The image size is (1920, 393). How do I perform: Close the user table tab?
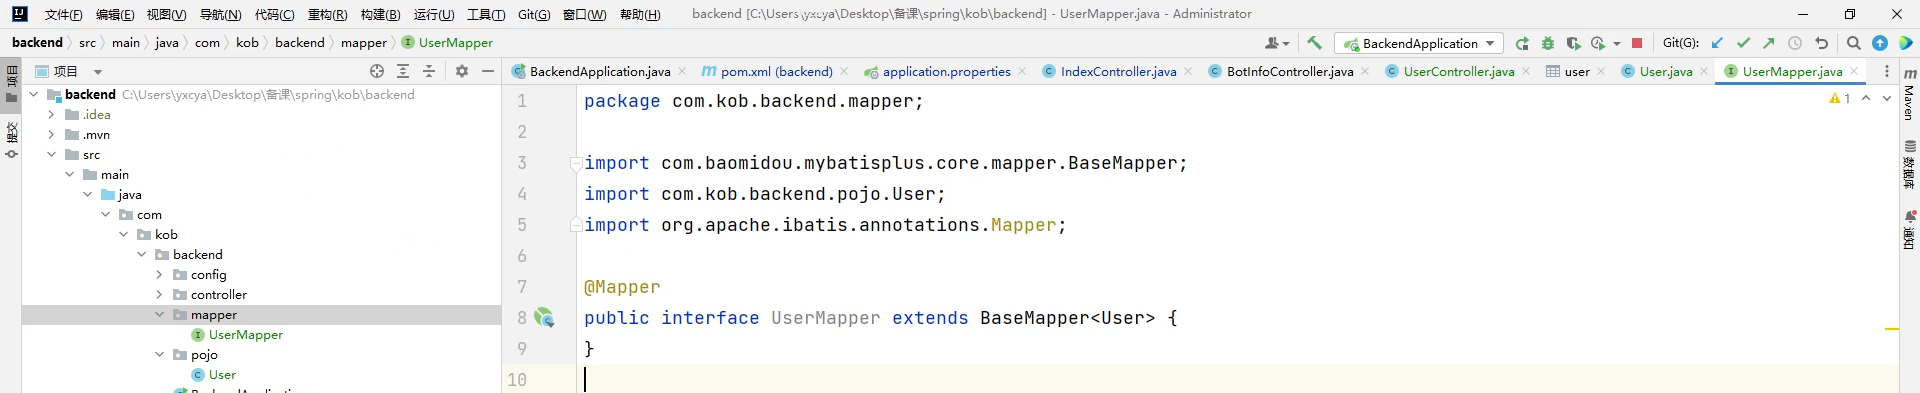(x=1601, y=71)
